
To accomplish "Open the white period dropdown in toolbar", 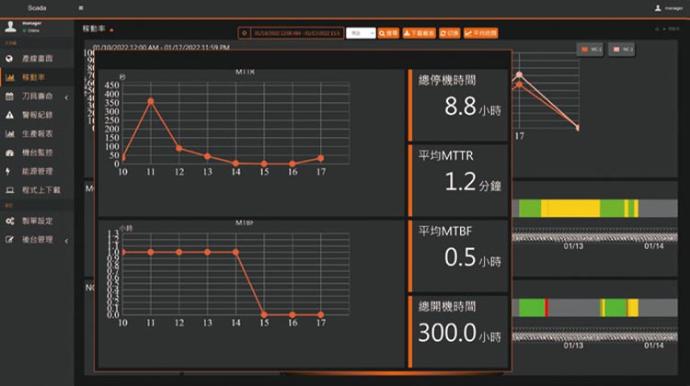I will [x=360, y=33].
